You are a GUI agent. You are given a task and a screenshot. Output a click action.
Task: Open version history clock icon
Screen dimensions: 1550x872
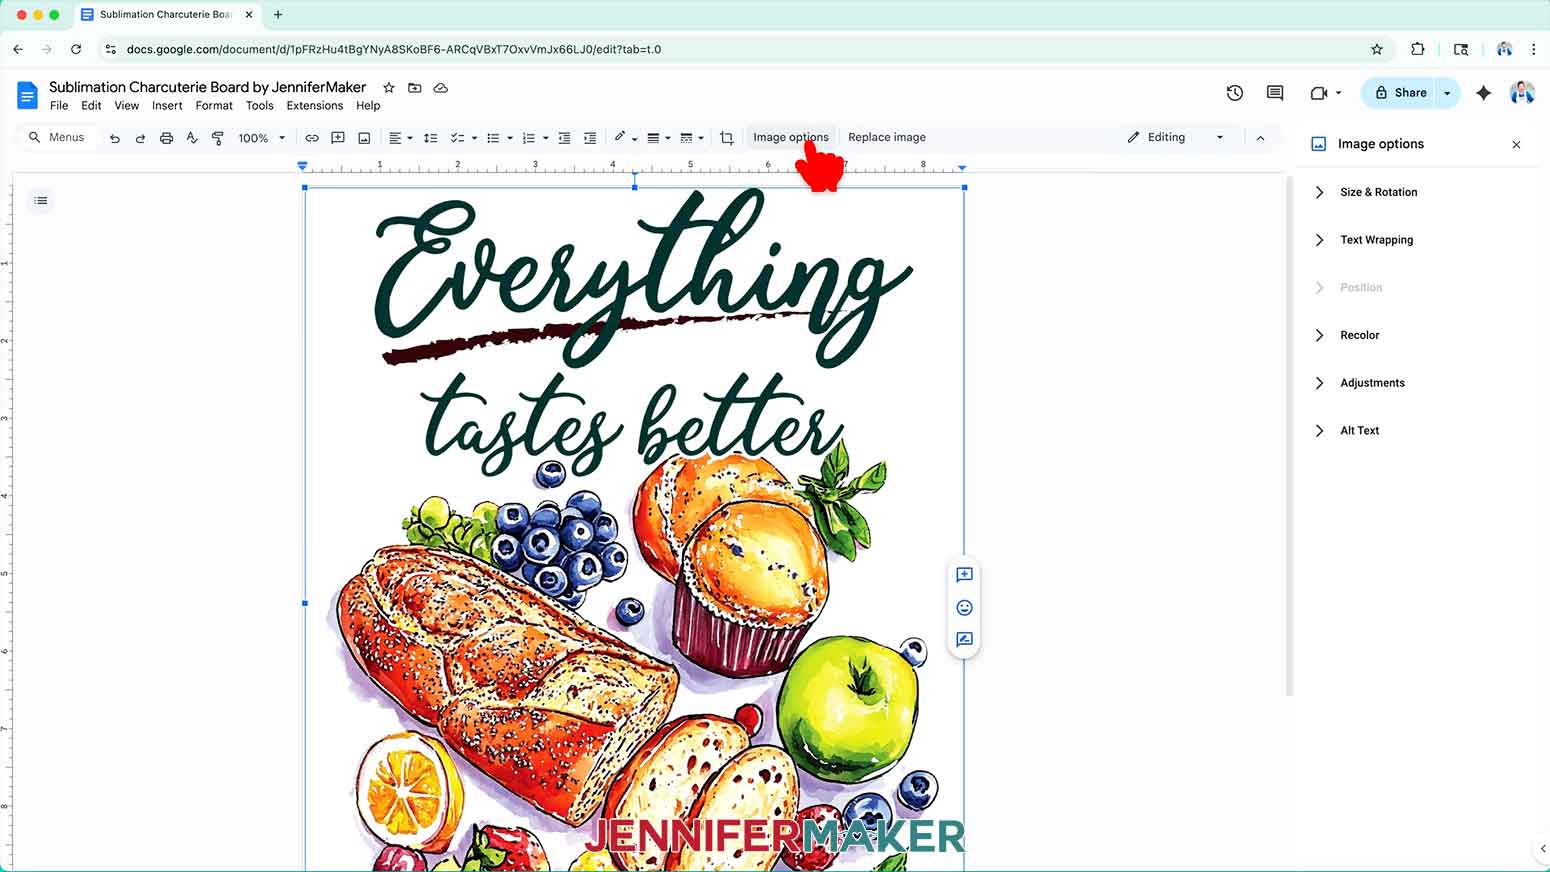coord(1235,93)
